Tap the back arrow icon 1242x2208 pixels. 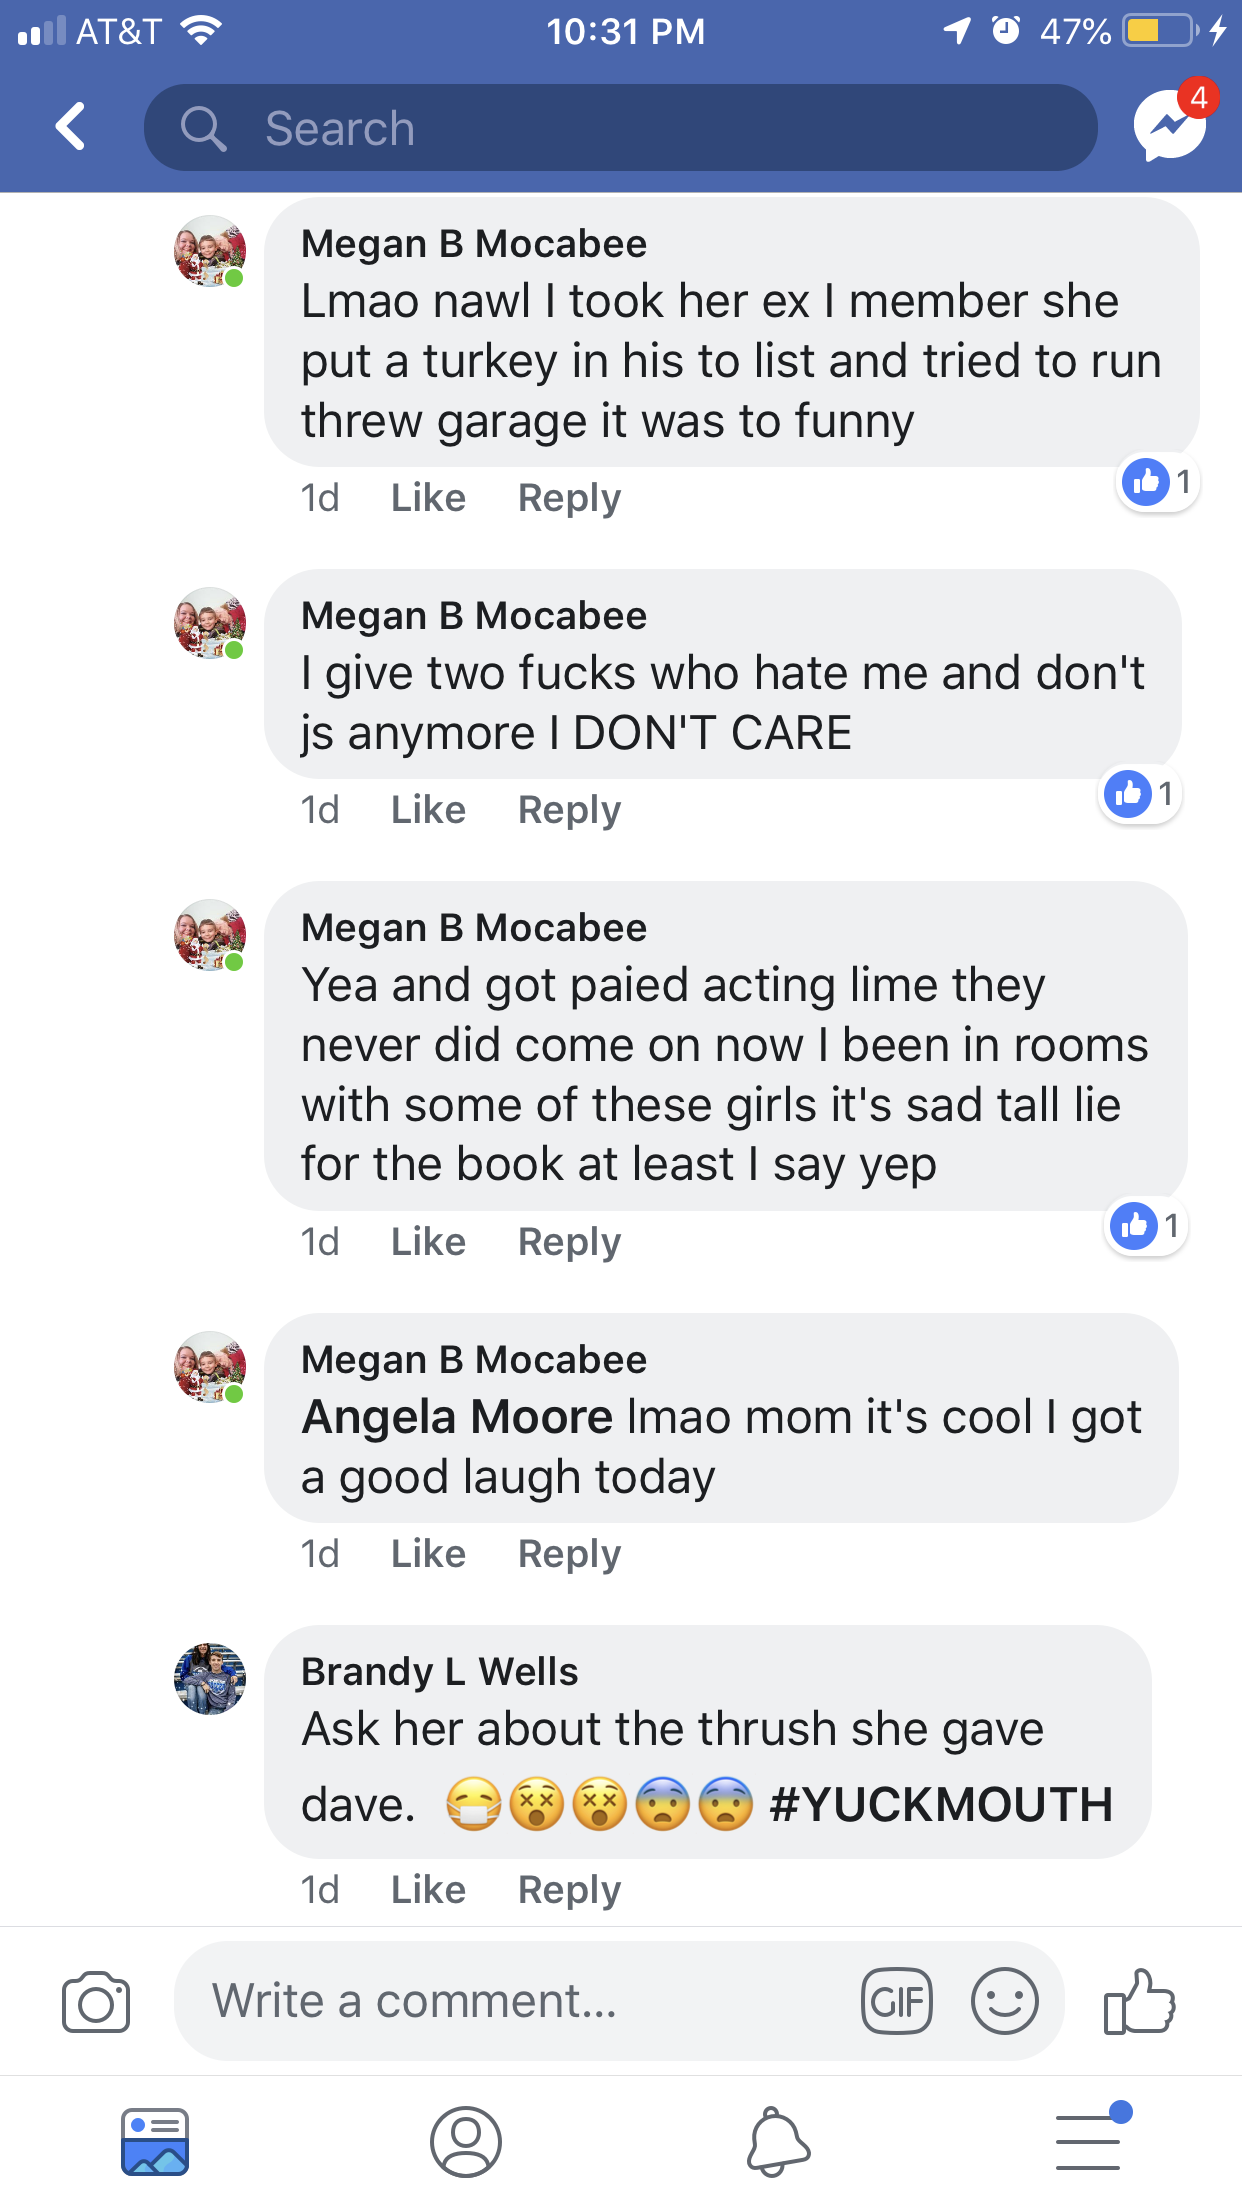pos(71,127)
